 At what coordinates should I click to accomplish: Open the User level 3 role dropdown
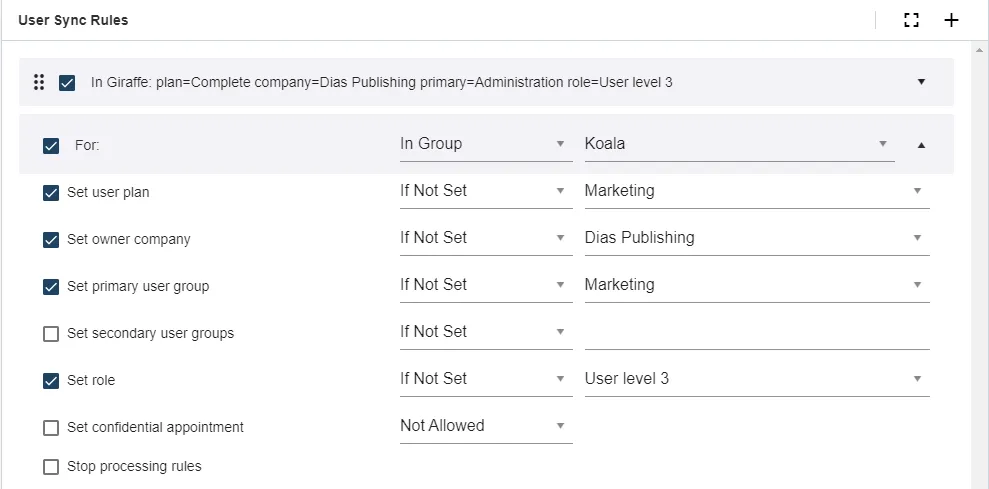pos(756,379)
